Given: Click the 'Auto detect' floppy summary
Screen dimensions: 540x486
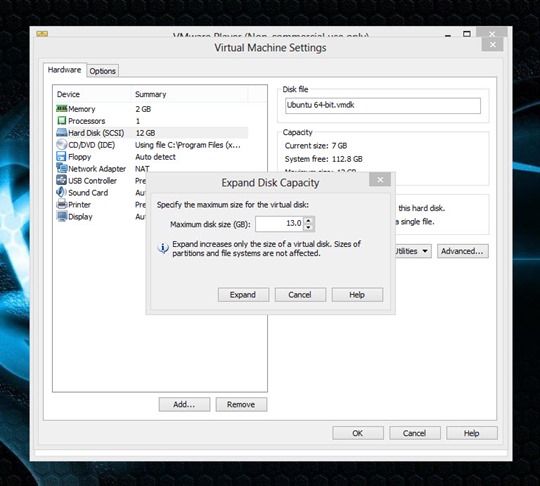Looking at the screenshot, I should [155, 157].
